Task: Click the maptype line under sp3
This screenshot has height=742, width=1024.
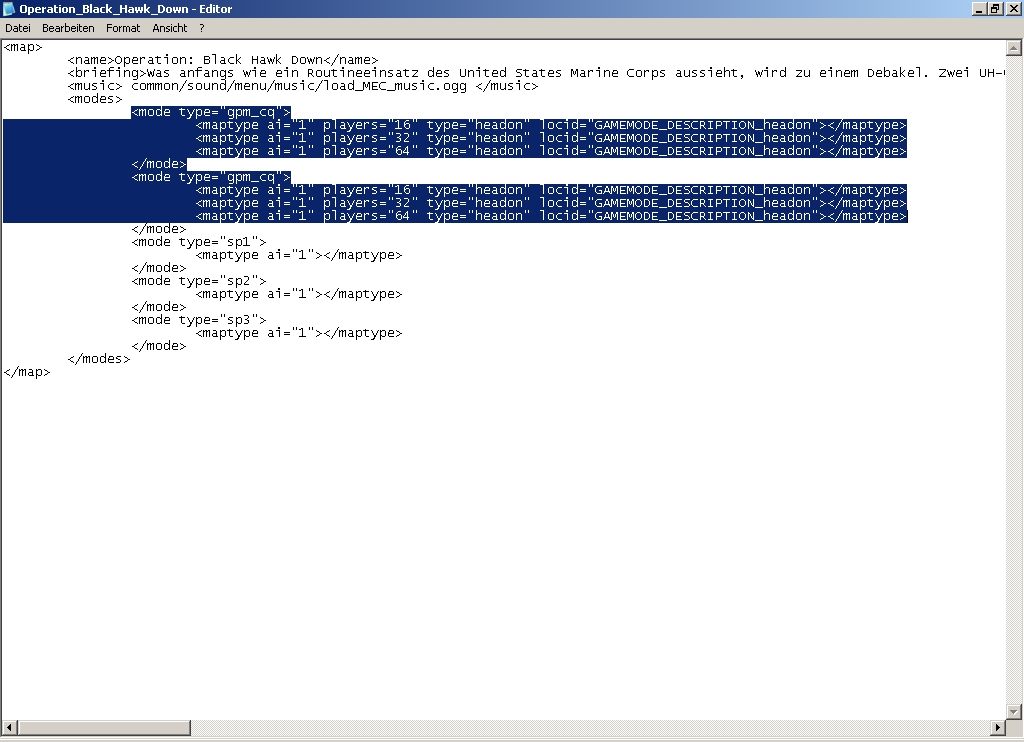Action: [299, 333]
